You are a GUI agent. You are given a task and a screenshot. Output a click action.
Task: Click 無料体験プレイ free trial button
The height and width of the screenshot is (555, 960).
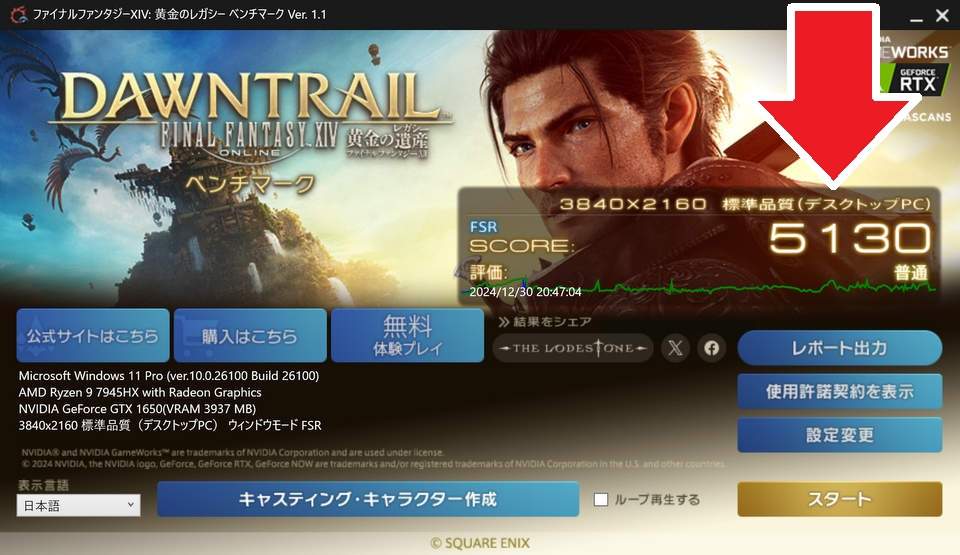(407, 336)
